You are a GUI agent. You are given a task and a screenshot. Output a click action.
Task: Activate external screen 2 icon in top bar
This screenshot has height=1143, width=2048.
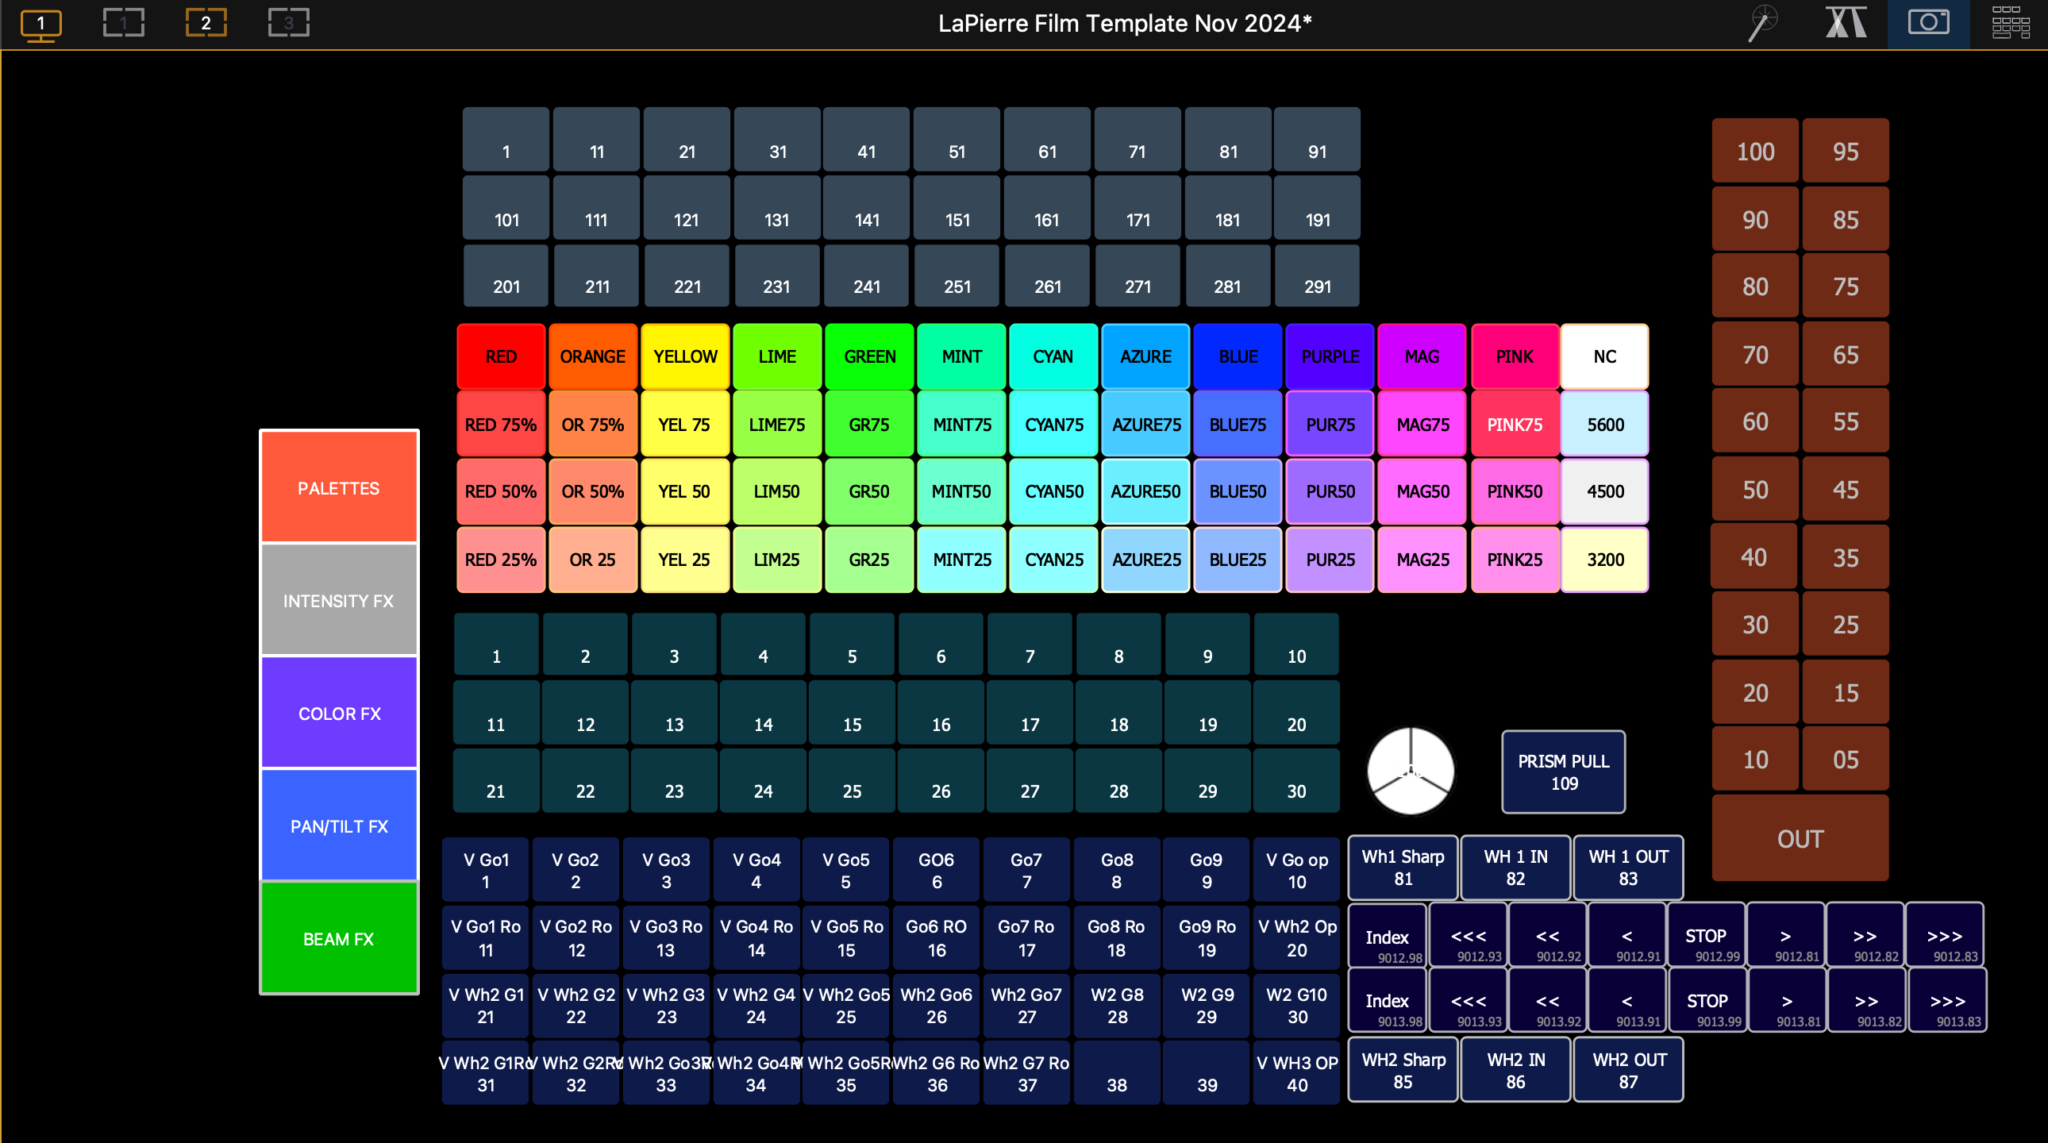(205, 22)
